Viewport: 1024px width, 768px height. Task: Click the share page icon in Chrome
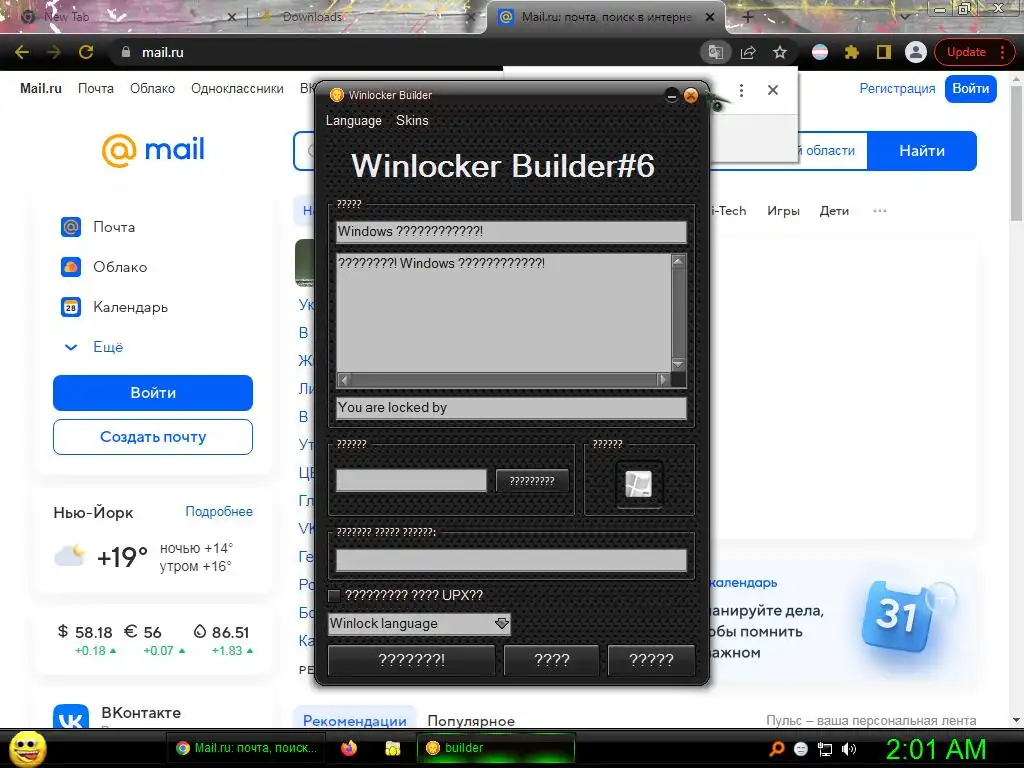tap(748, 52)
